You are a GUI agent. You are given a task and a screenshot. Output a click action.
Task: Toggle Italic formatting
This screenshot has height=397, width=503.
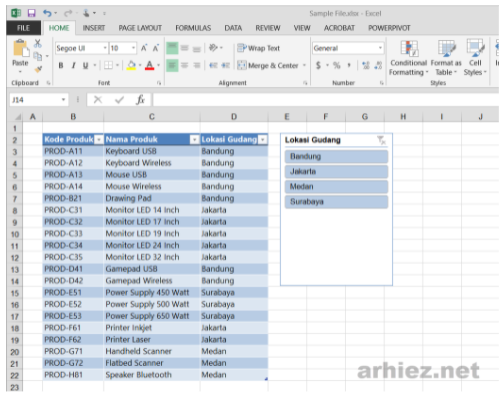tap(73, 65)
